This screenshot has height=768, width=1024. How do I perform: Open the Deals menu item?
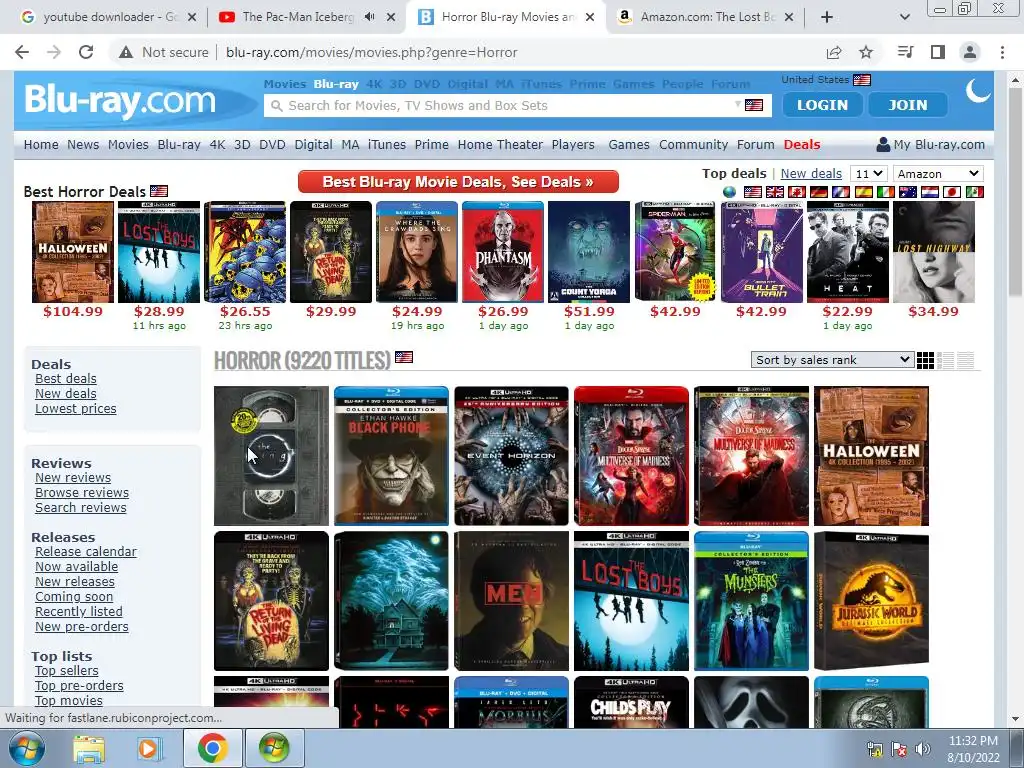click(x=801, y=144)
